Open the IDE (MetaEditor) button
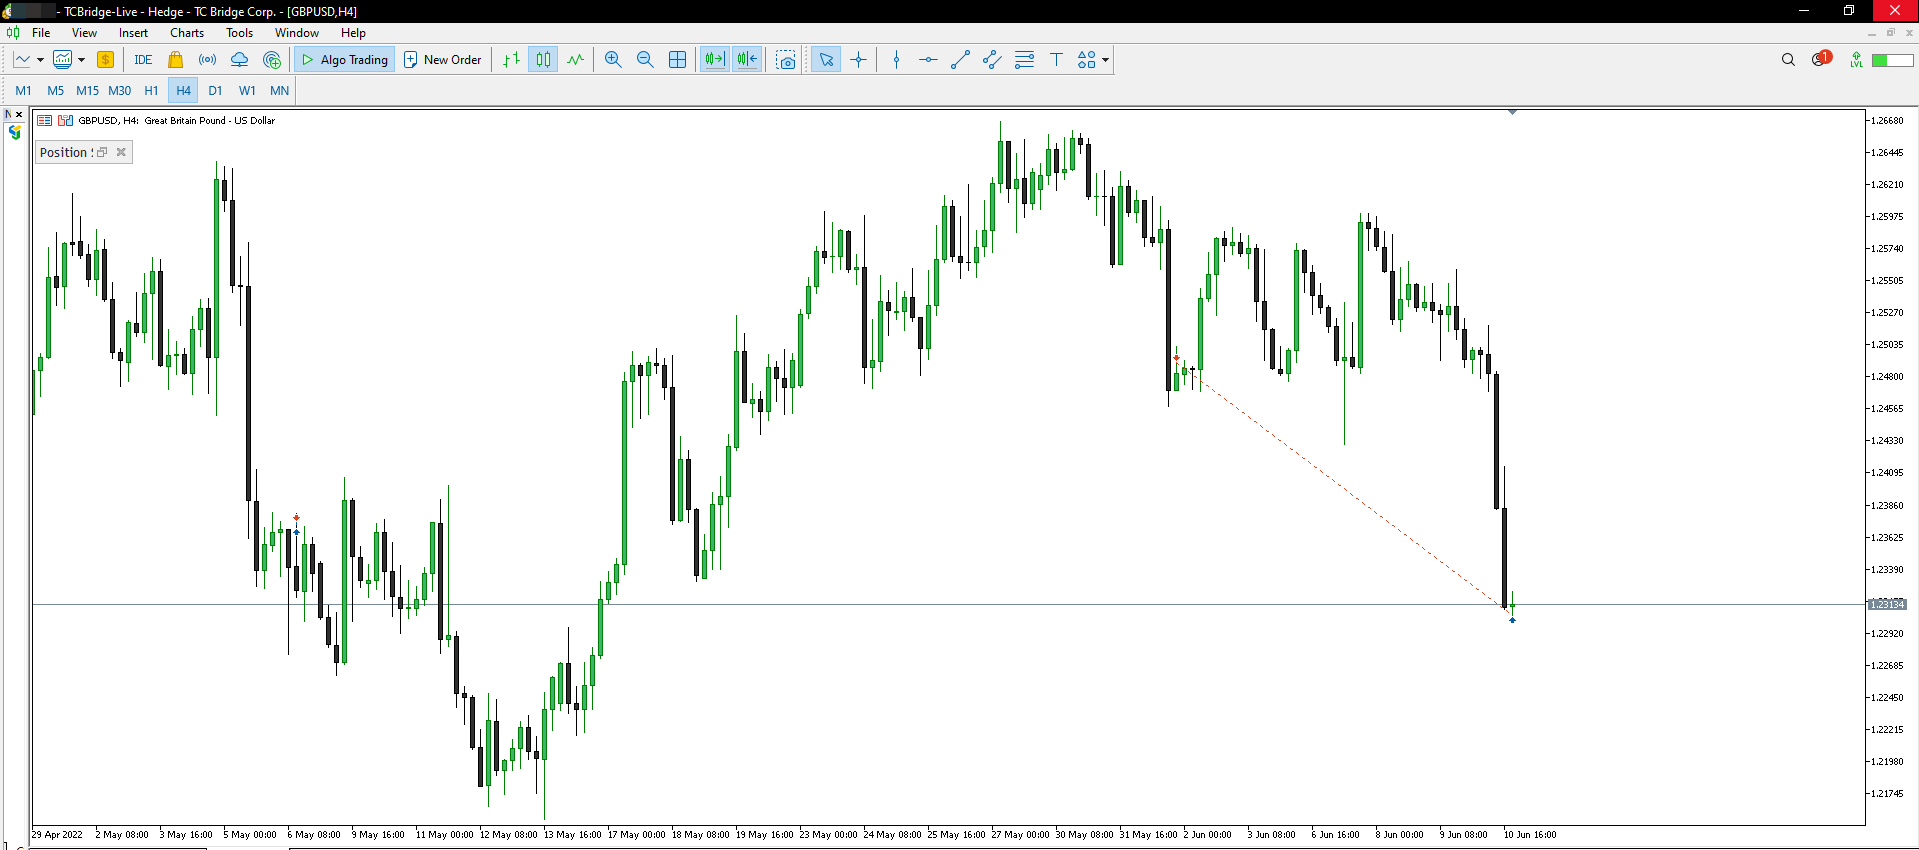 click(x=143, y=60)
